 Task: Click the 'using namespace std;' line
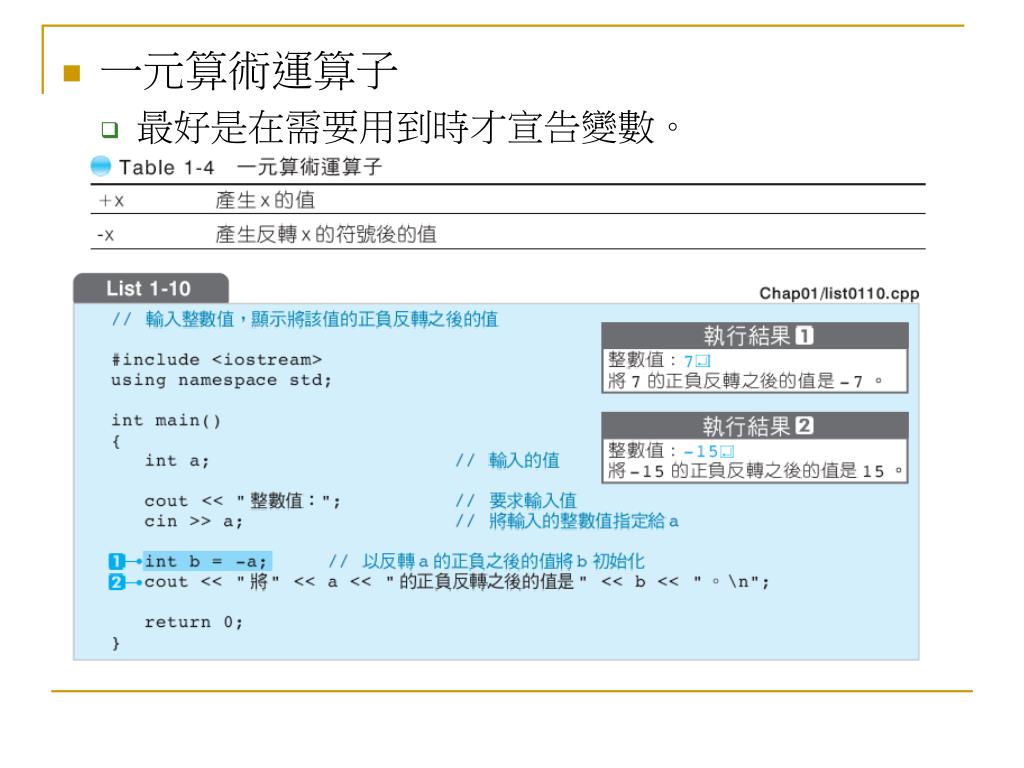(x=221, y=380)
